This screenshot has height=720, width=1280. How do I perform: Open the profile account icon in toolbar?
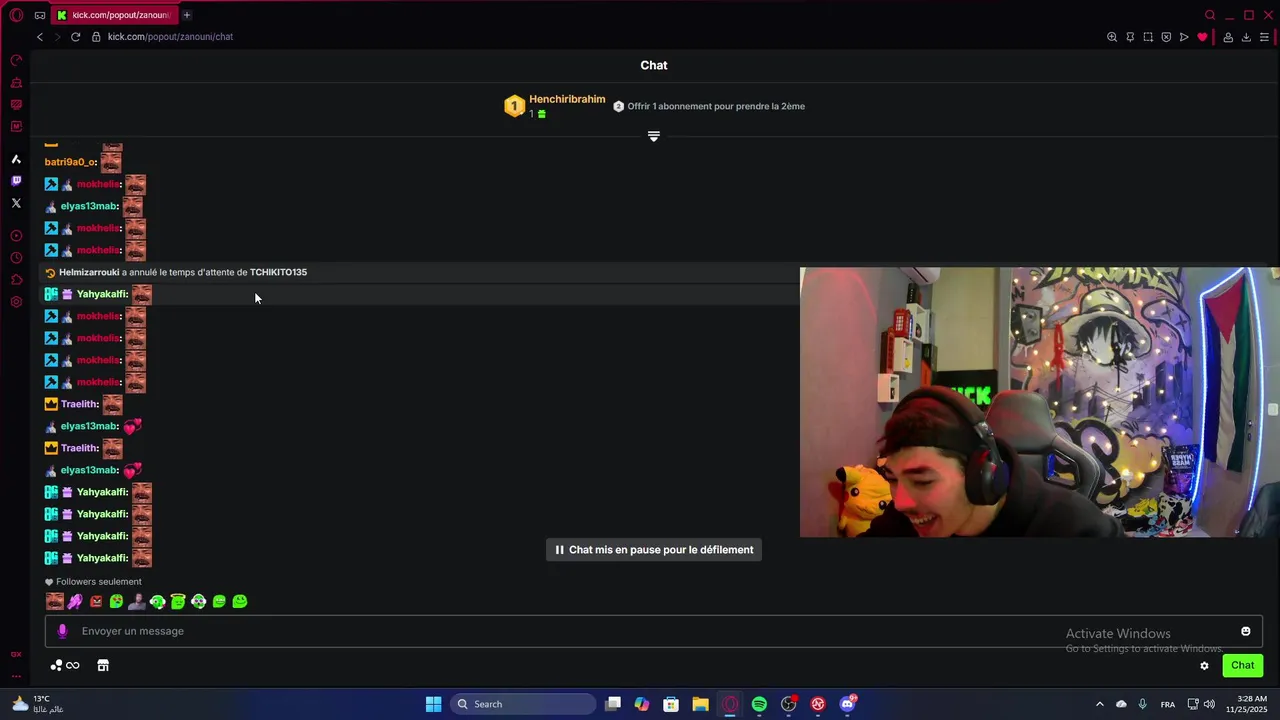pyautogui.click(x=1228, y=37)
